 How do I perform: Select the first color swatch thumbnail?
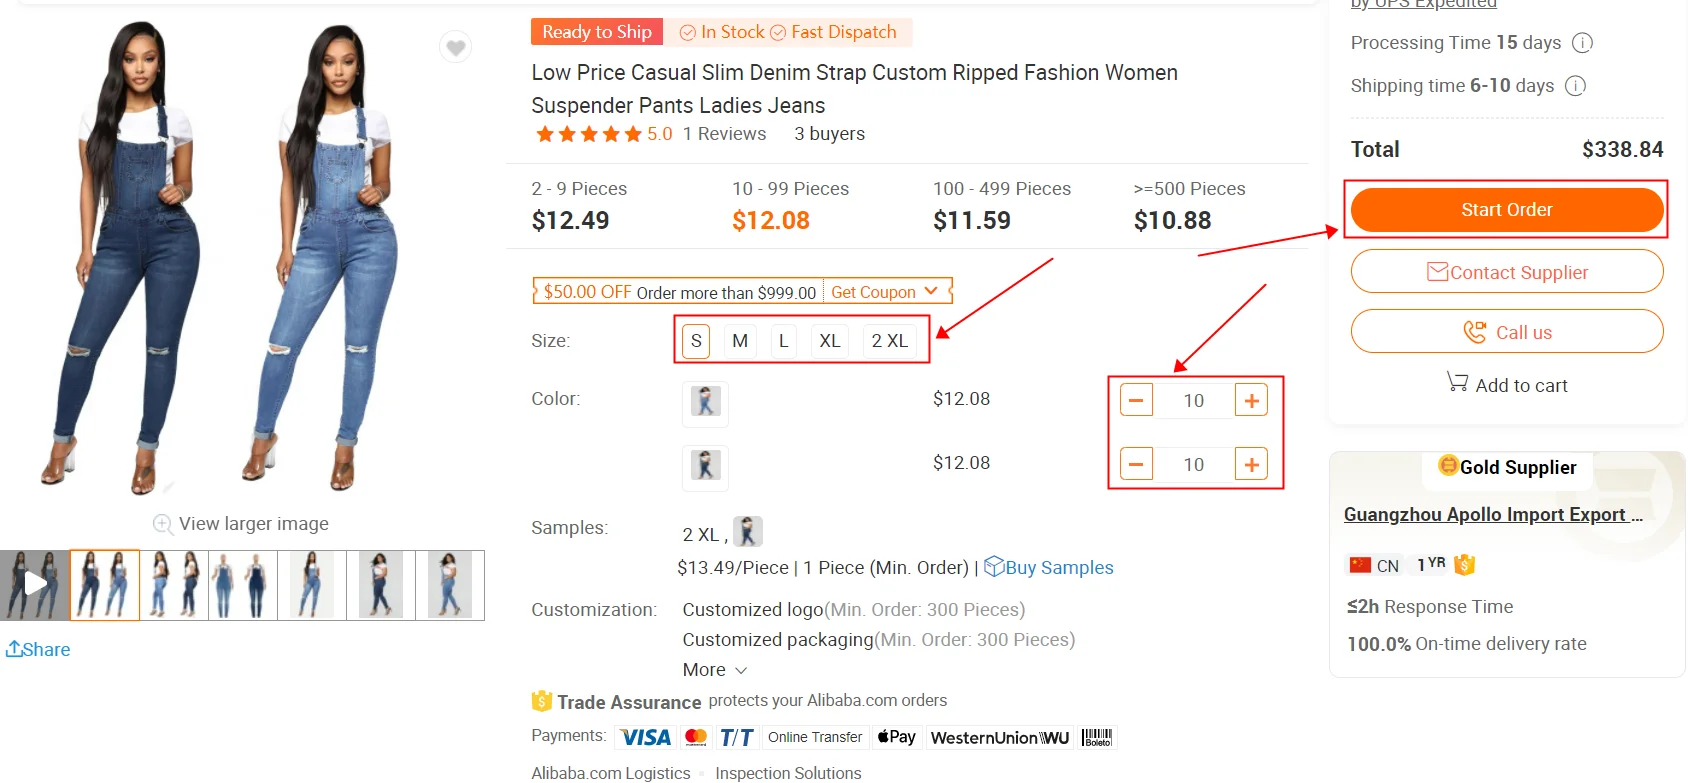click(705, 402)
